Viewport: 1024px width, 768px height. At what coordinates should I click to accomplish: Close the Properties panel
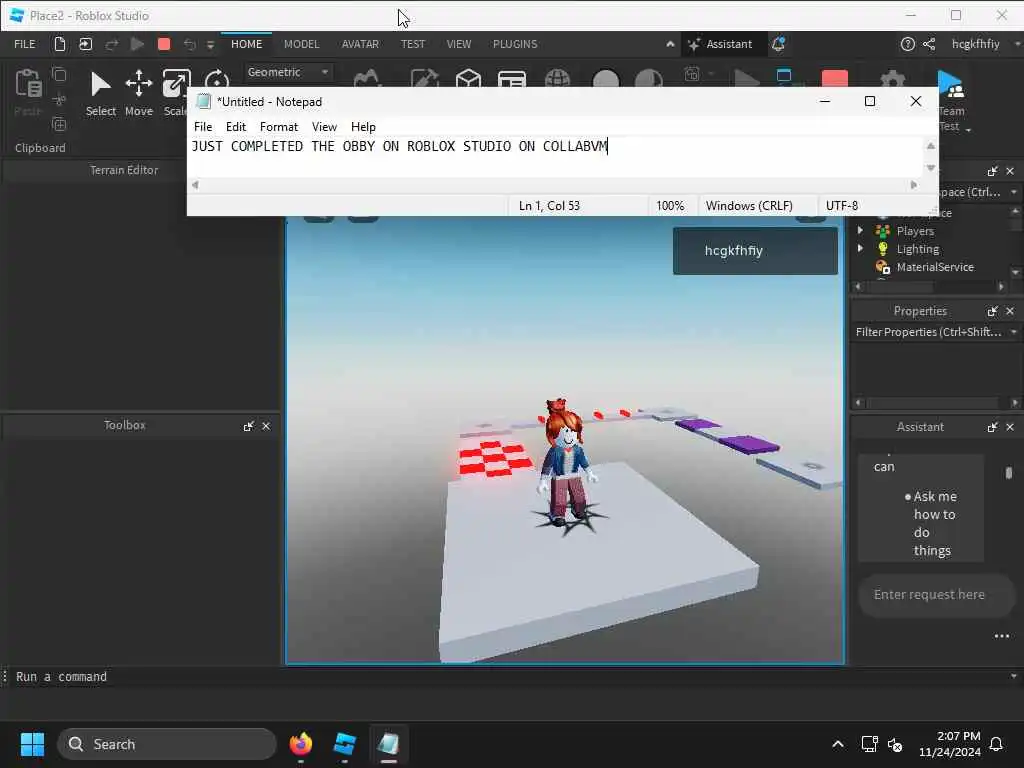pyautogui.click(x=1010, y=311)
